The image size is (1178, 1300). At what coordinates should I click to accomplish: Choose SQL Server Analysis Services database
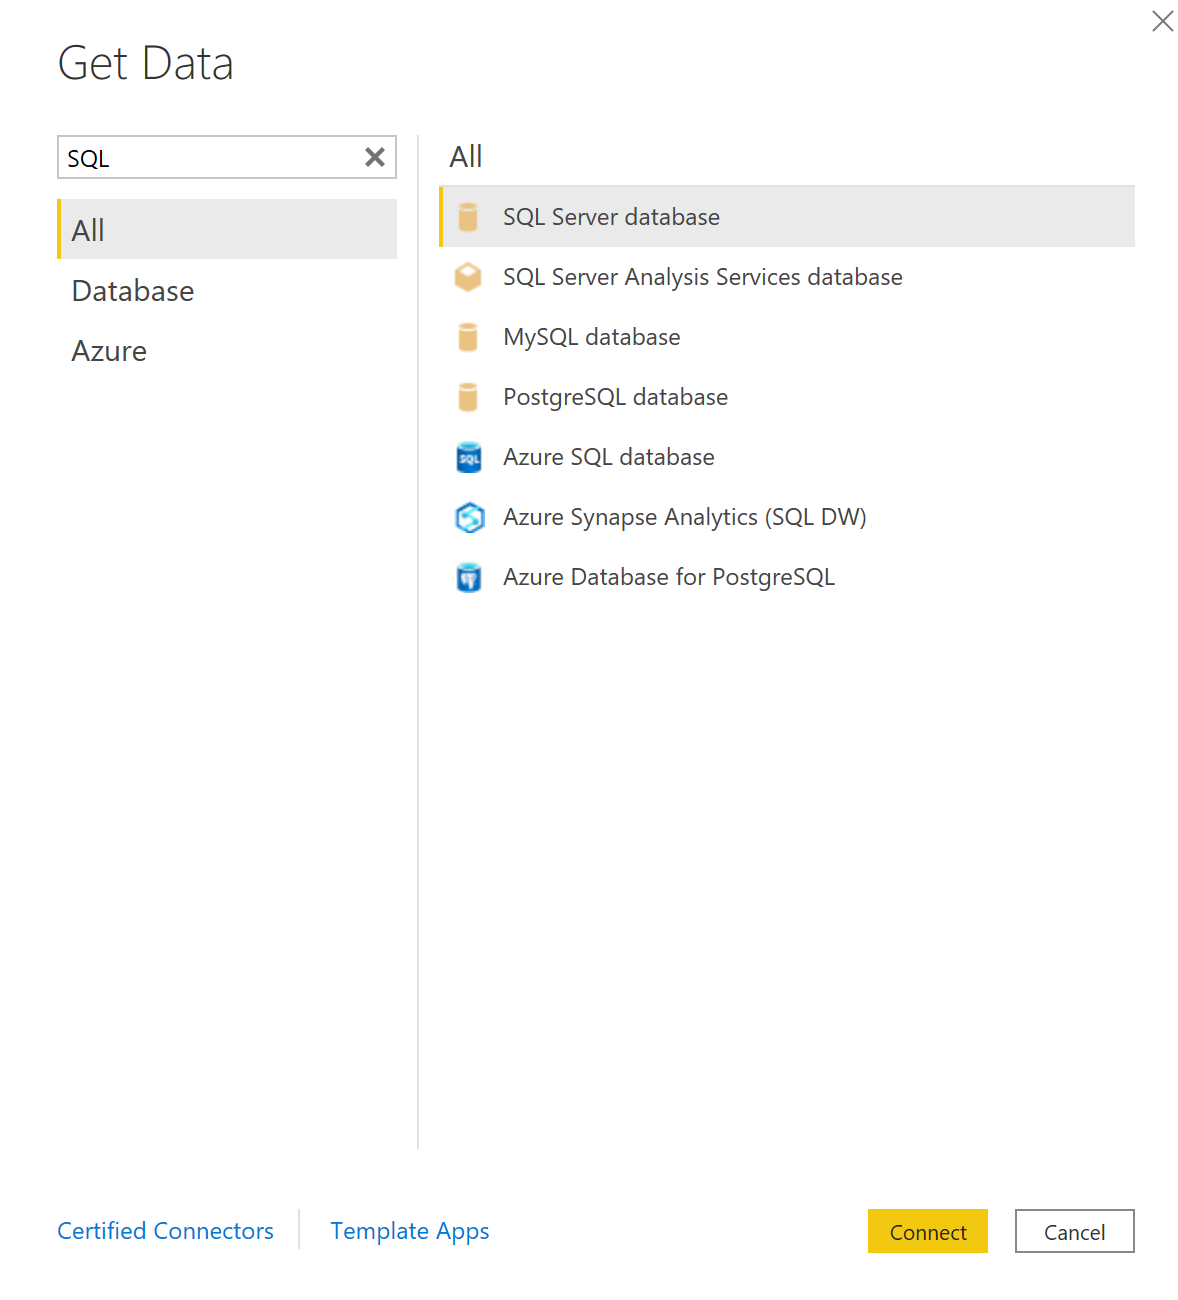tap(702, 277)
